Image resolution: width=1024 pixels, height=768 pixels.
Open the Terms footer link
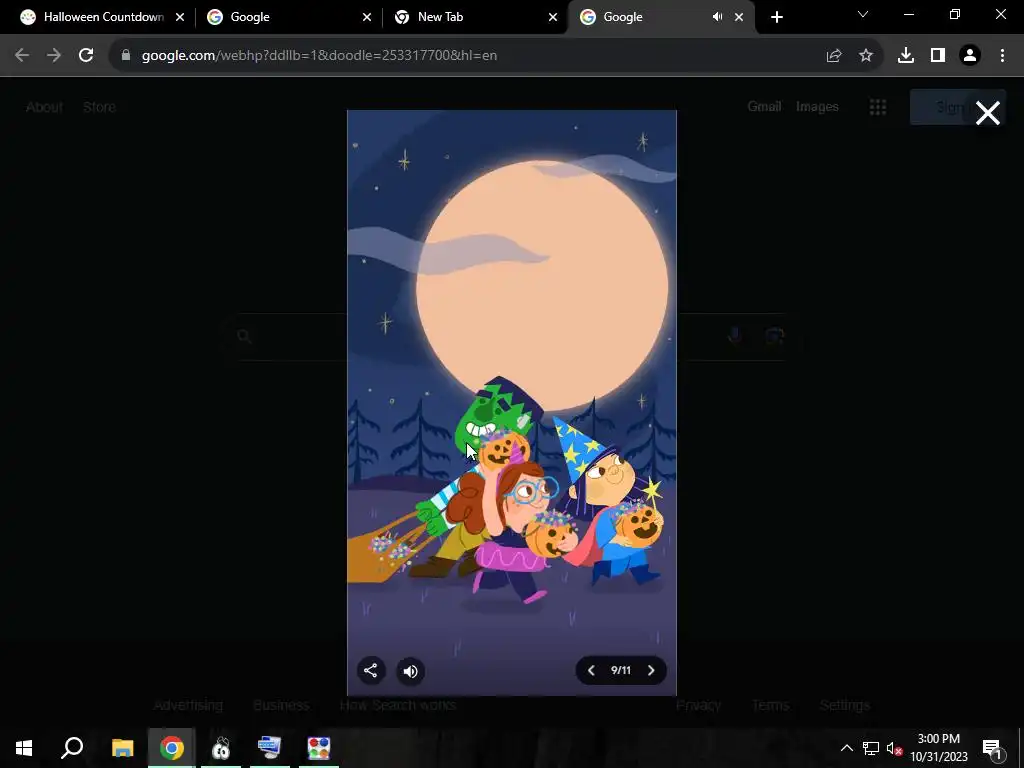pyautogui.click(x=771, y=705)
